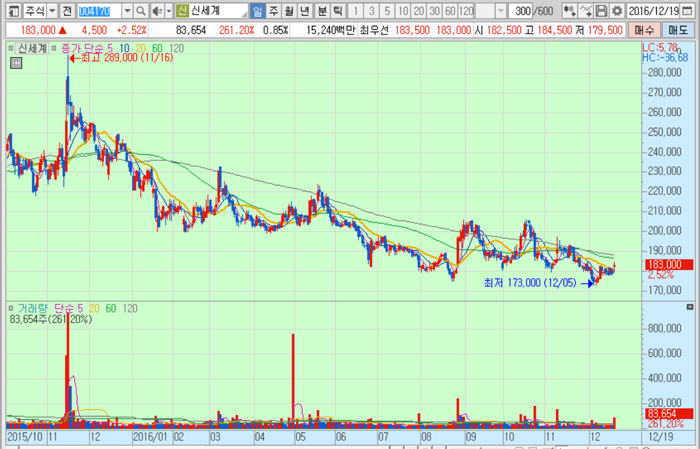Viewport: 700px width, 449px height.
Task: Expand the dropdown next to the speaker
Action: (169, 11)
